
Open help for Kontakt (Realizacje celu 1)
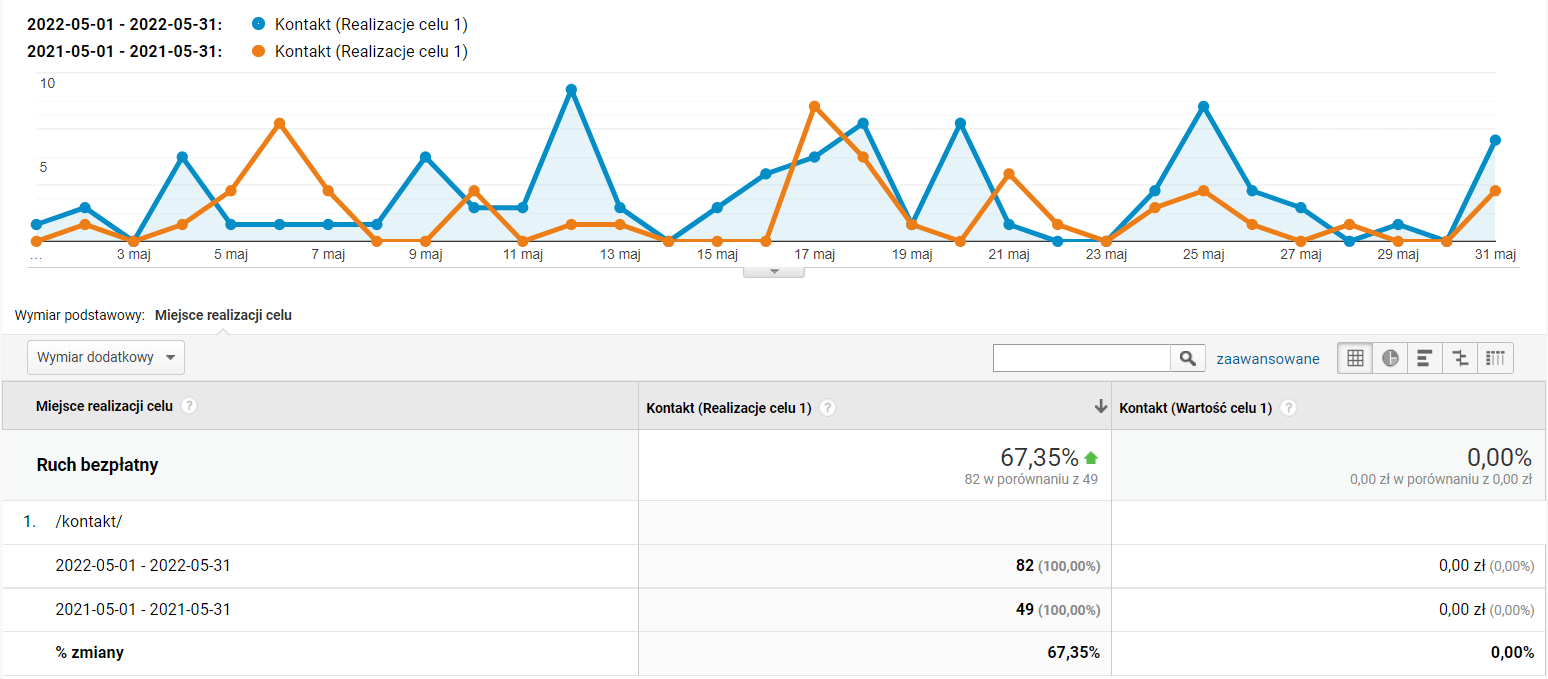tap(828, 408)
